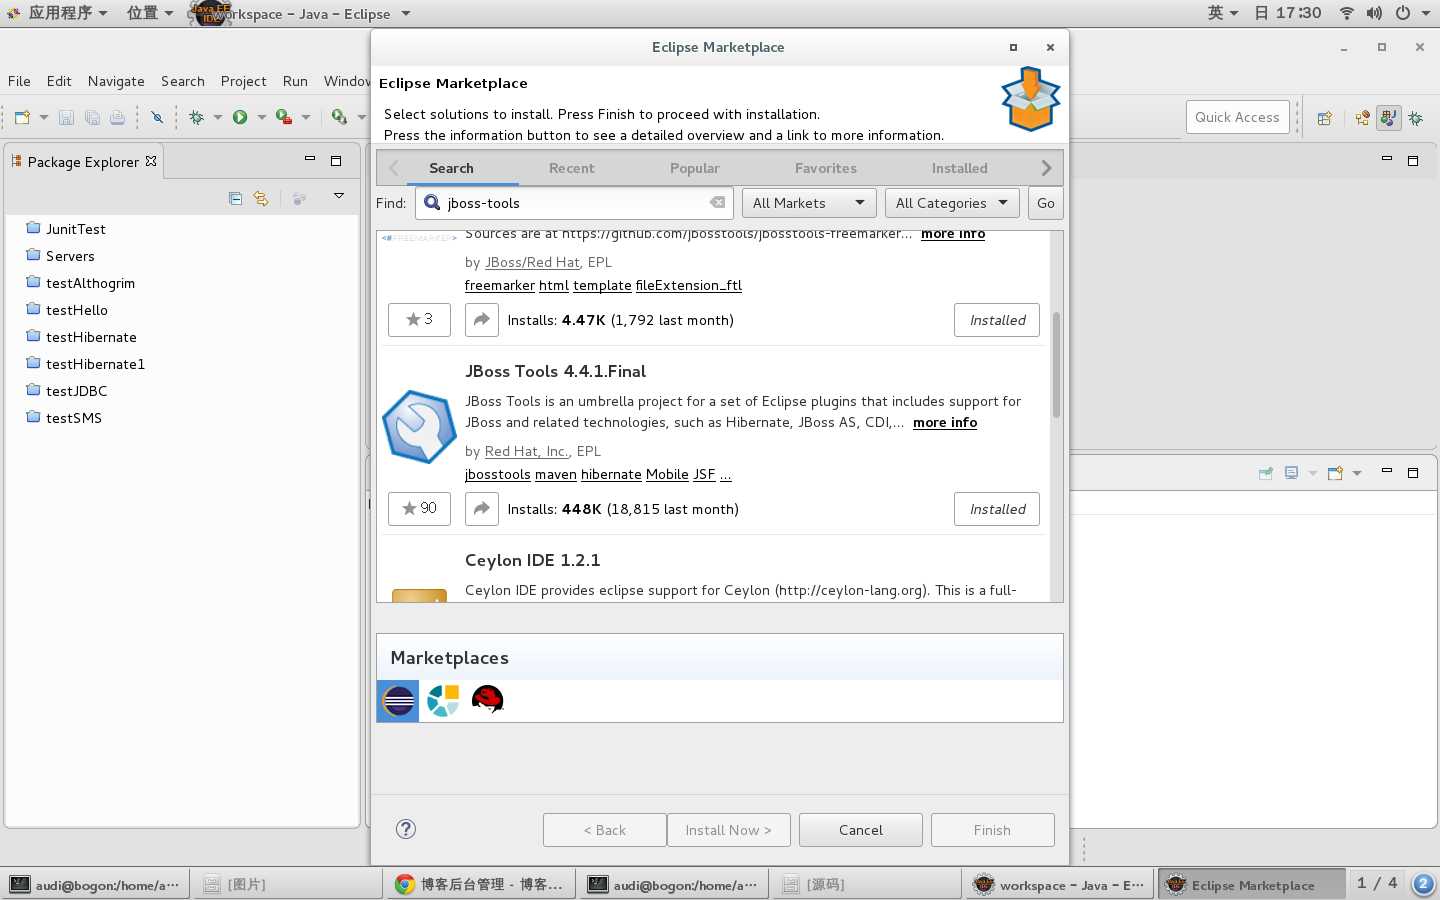Open the Package Explorer view menu triangle

[x=339, y=196]
